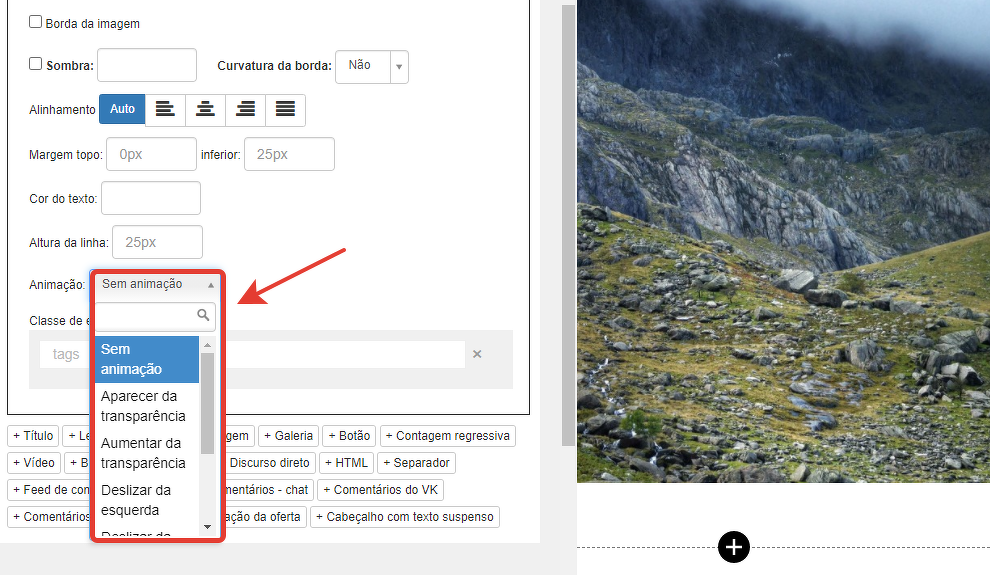Set alignment to Auto

point(122,109)
